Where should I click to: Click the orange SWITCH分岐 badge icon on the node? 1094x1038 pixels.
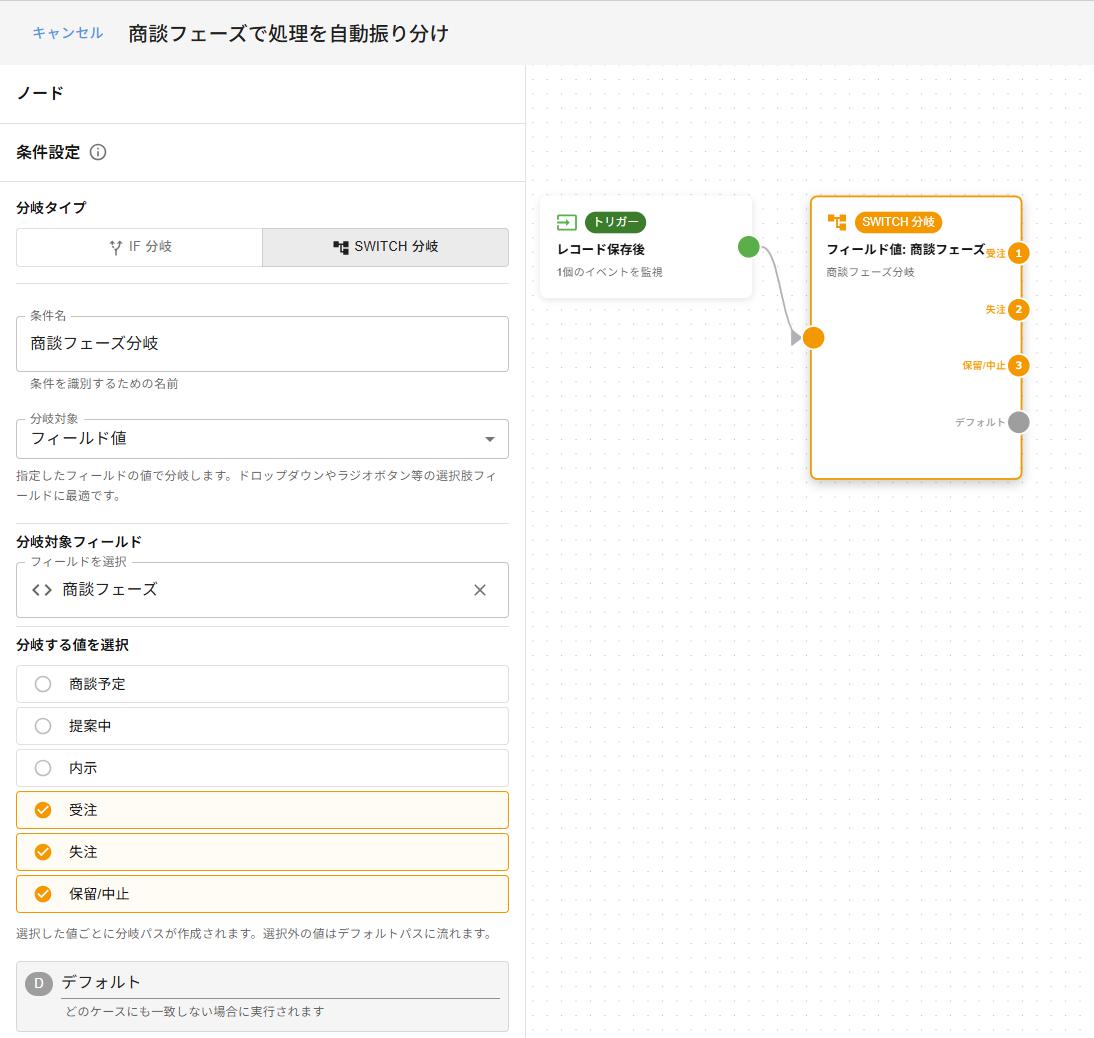pos(835,222)
